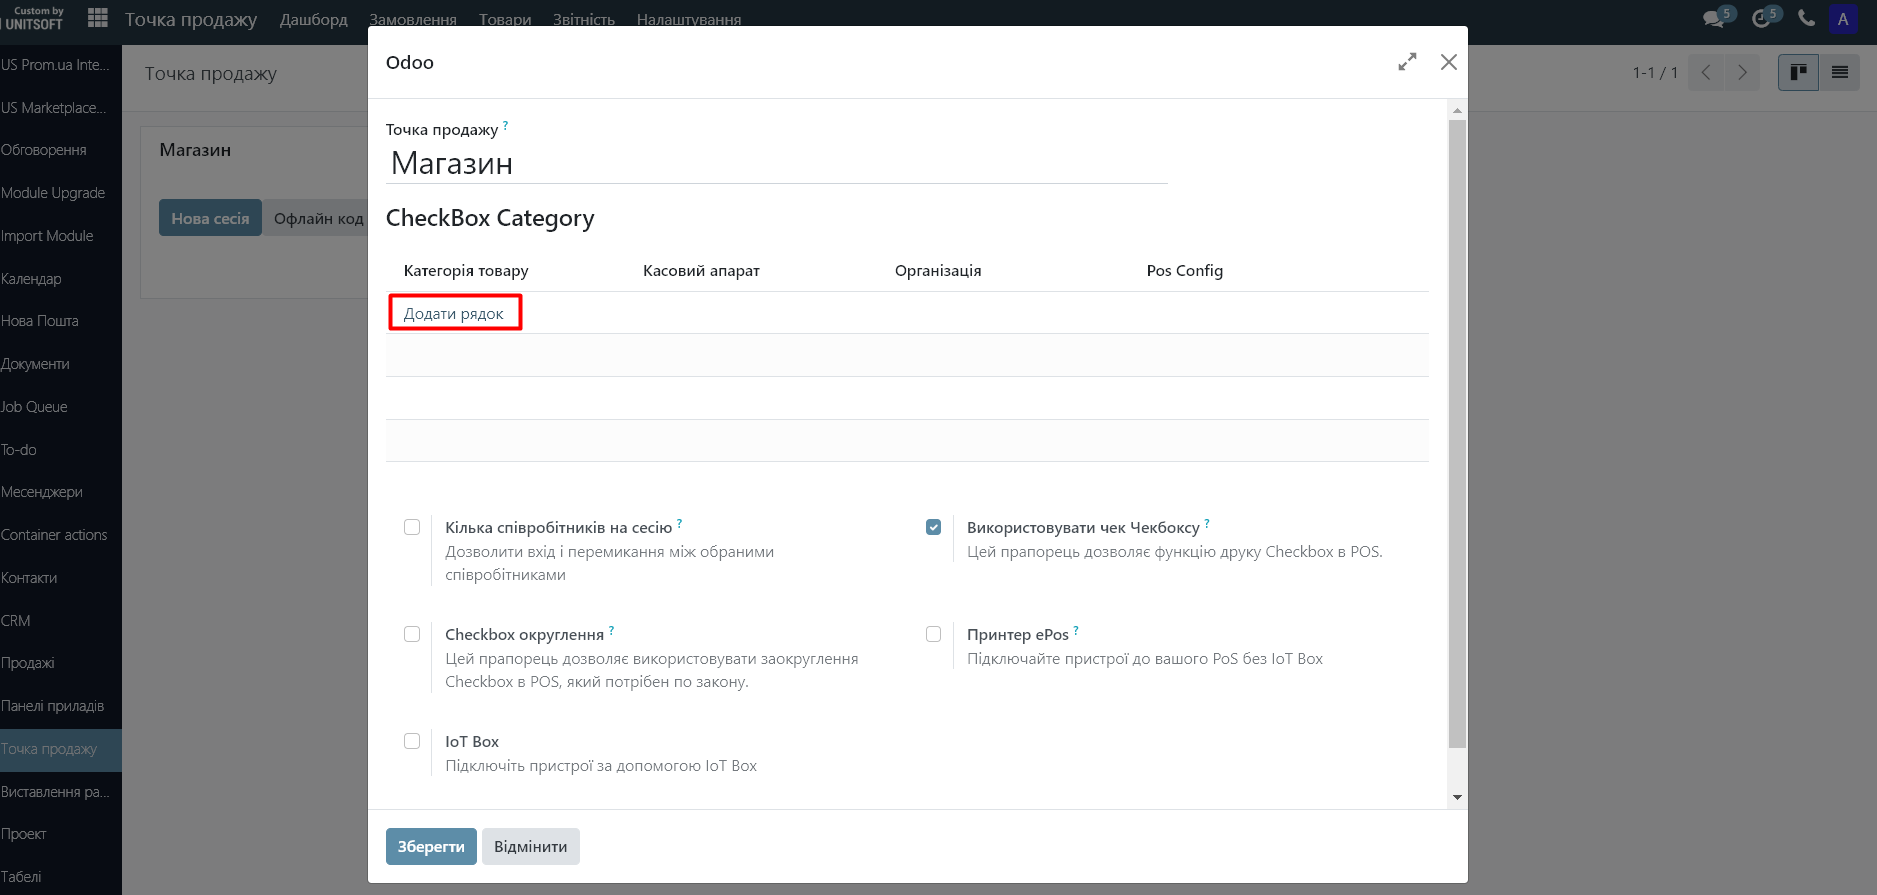Open the activities clock icon
This screenshot has width=1877, height=895.
click(1762, 18)
